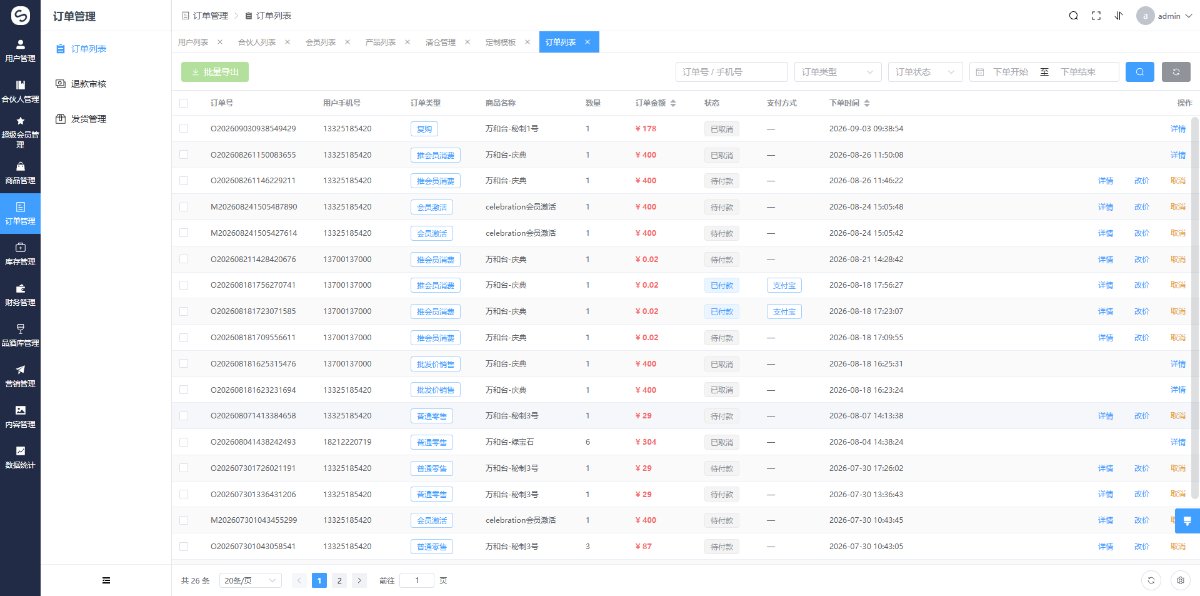Click 取消 for order M202608241505487890

pyautogui.click(x=1178, y=206)
